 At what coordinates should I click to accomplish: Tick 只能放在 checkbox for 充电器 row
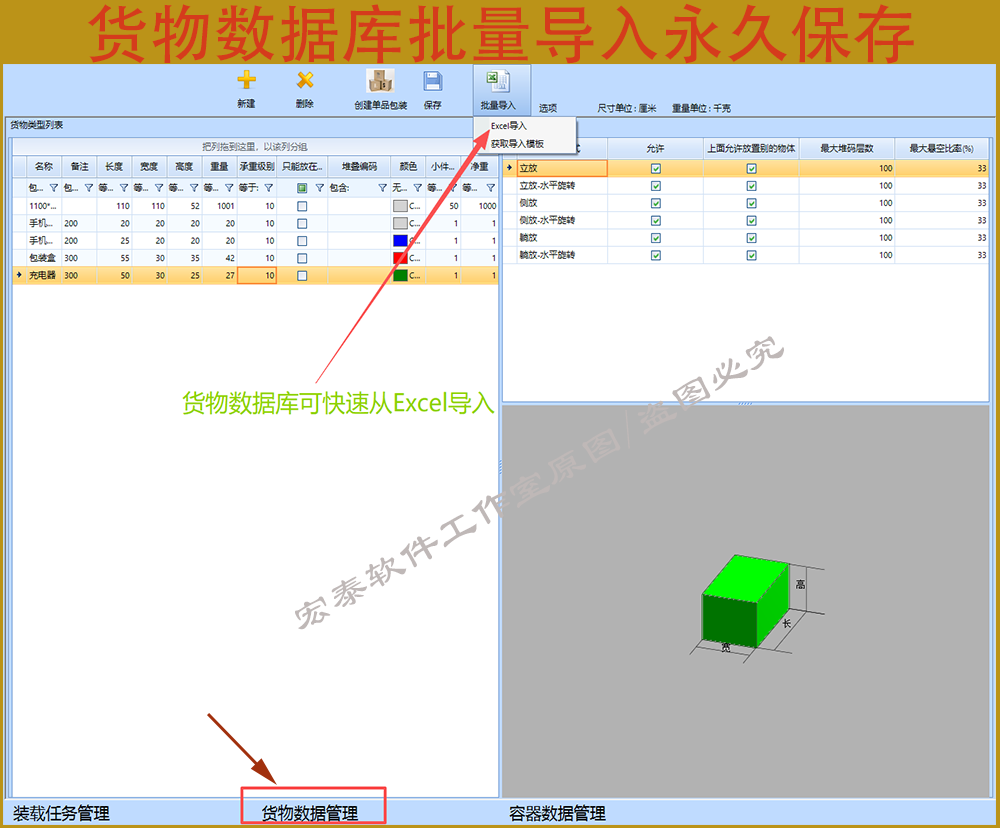(x=302, y=276)
